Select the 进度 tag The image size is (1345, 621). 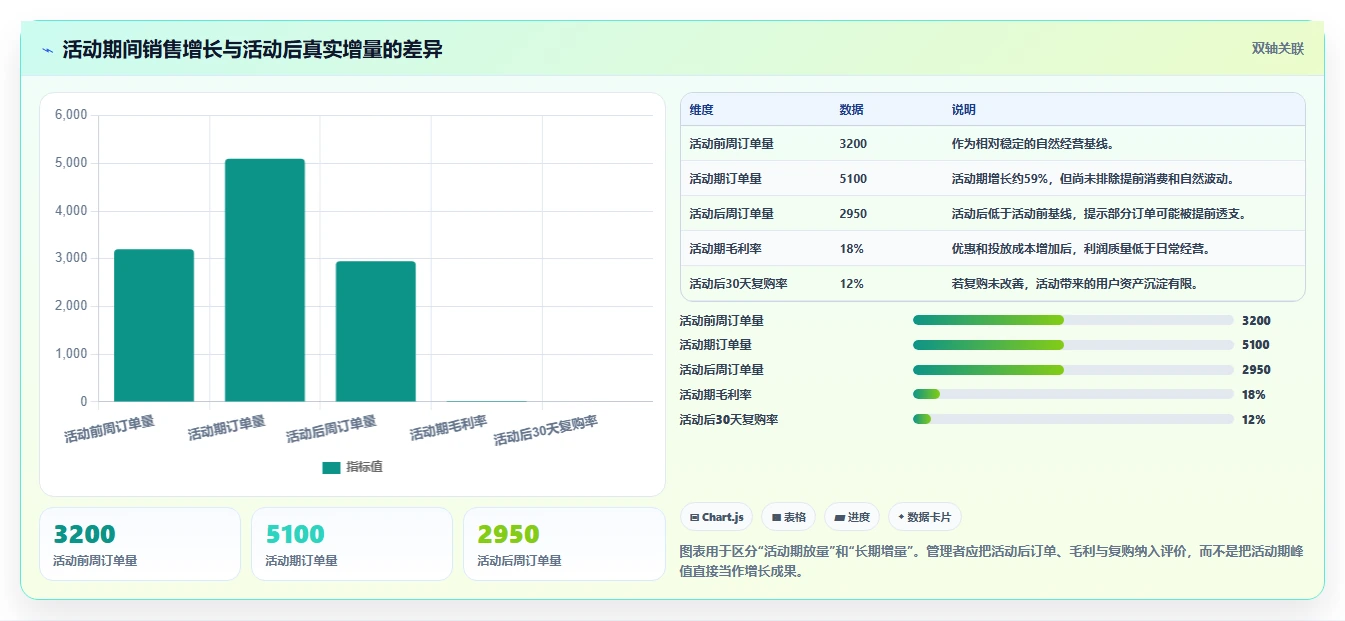pos(852,517)
